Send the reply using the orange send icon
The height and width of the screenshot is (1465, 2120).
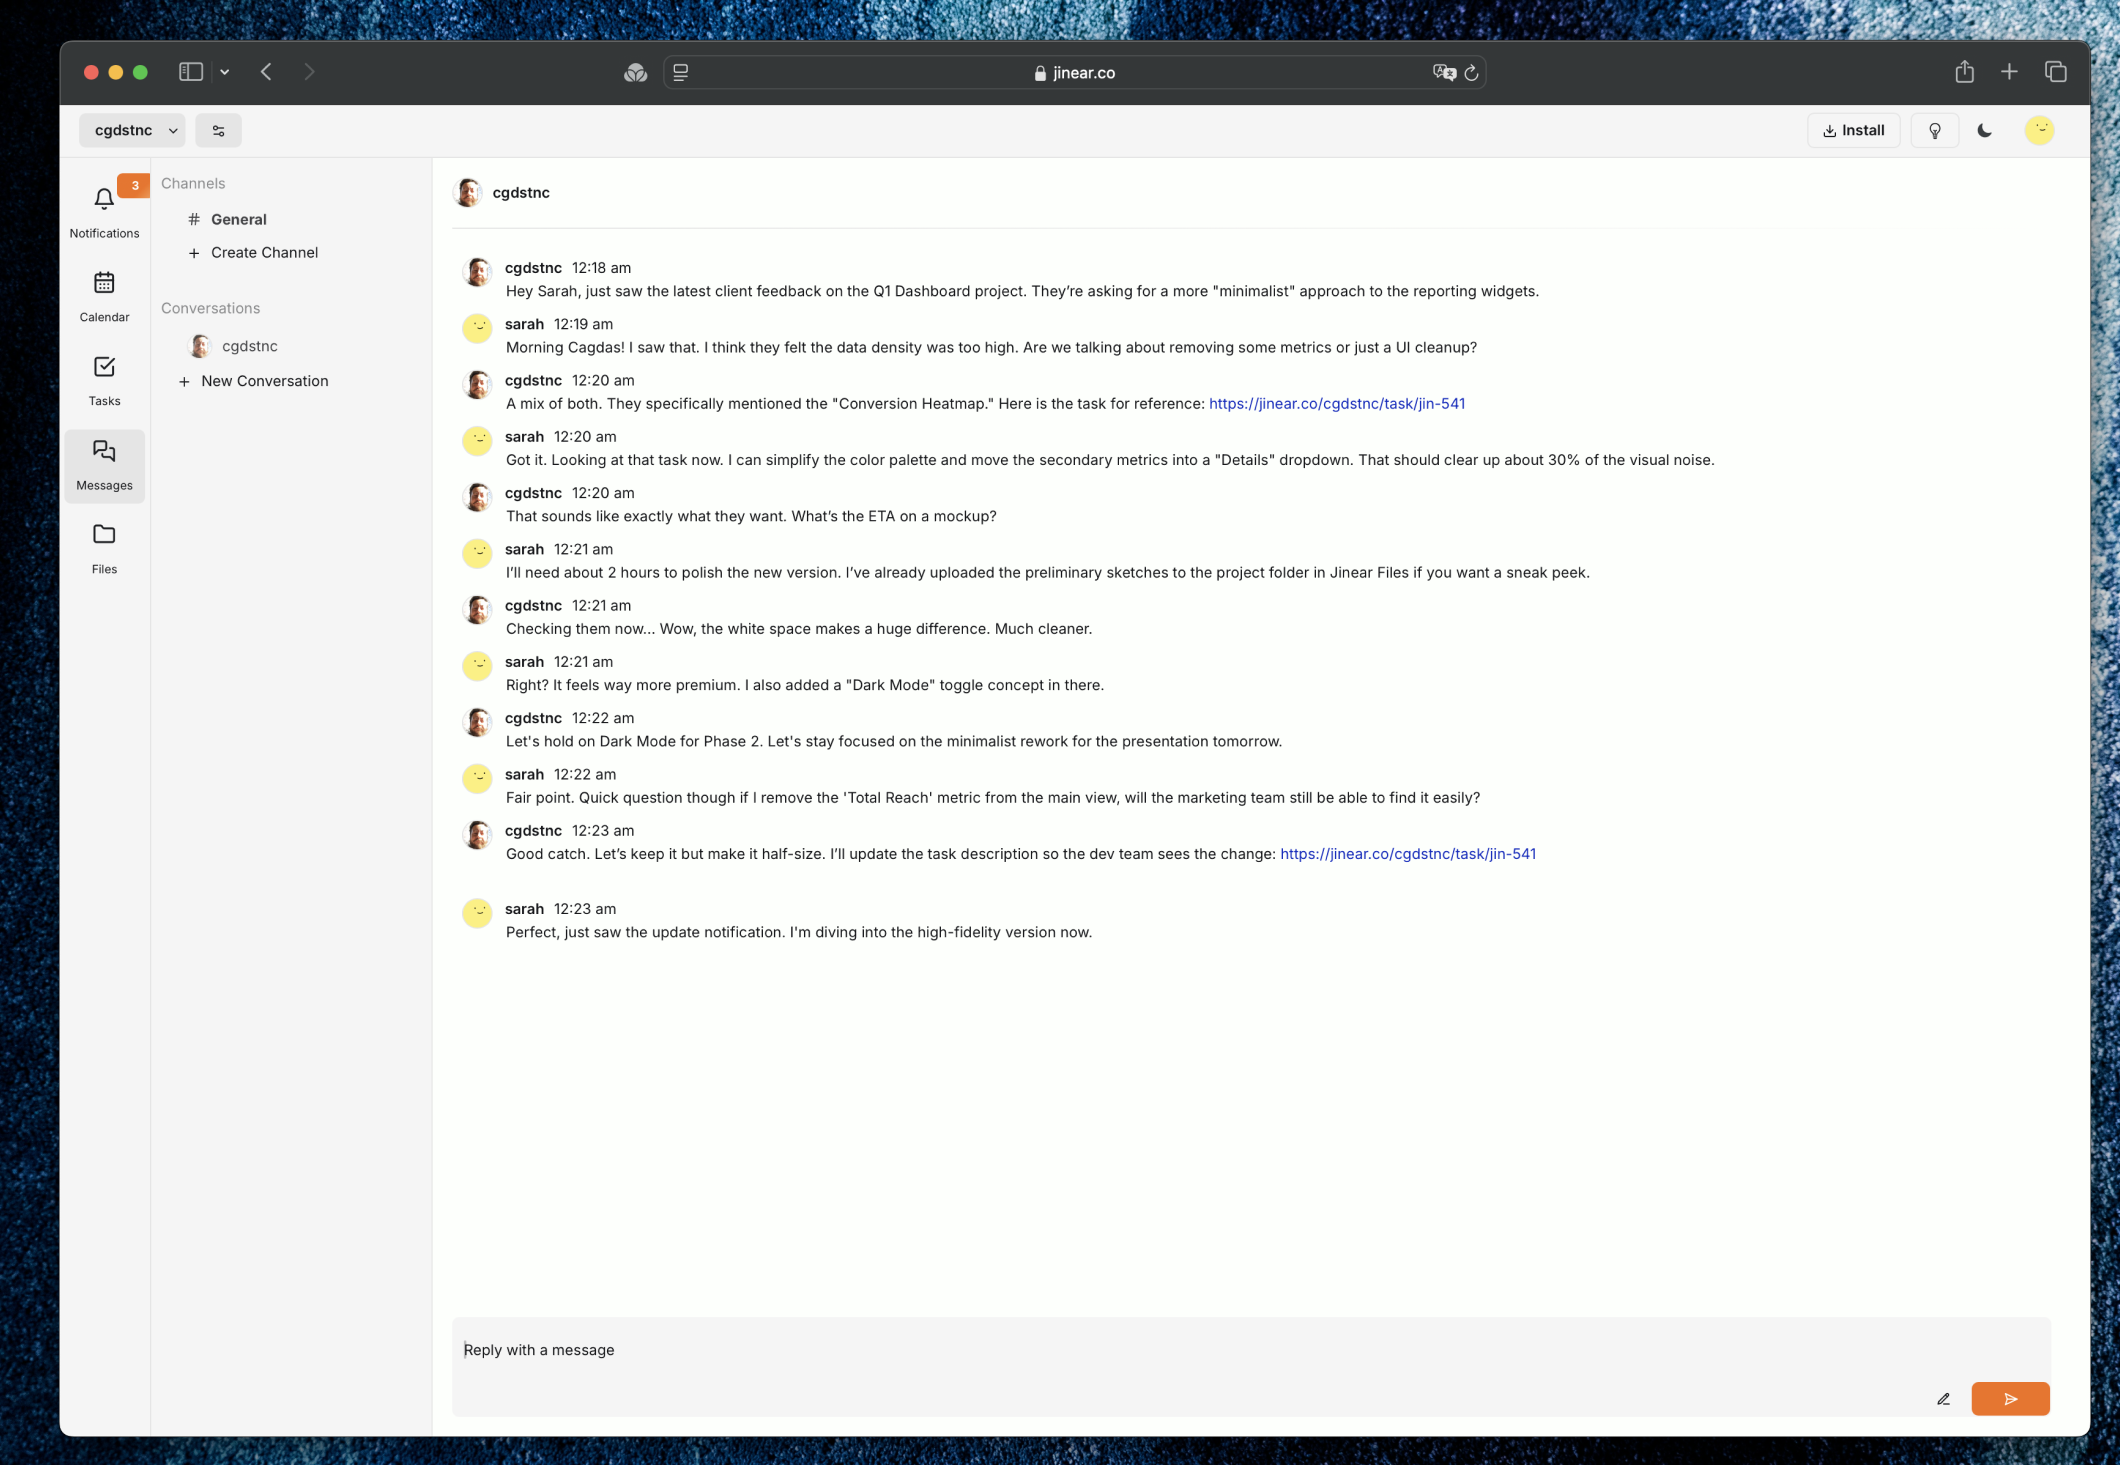[2010, 1399]
